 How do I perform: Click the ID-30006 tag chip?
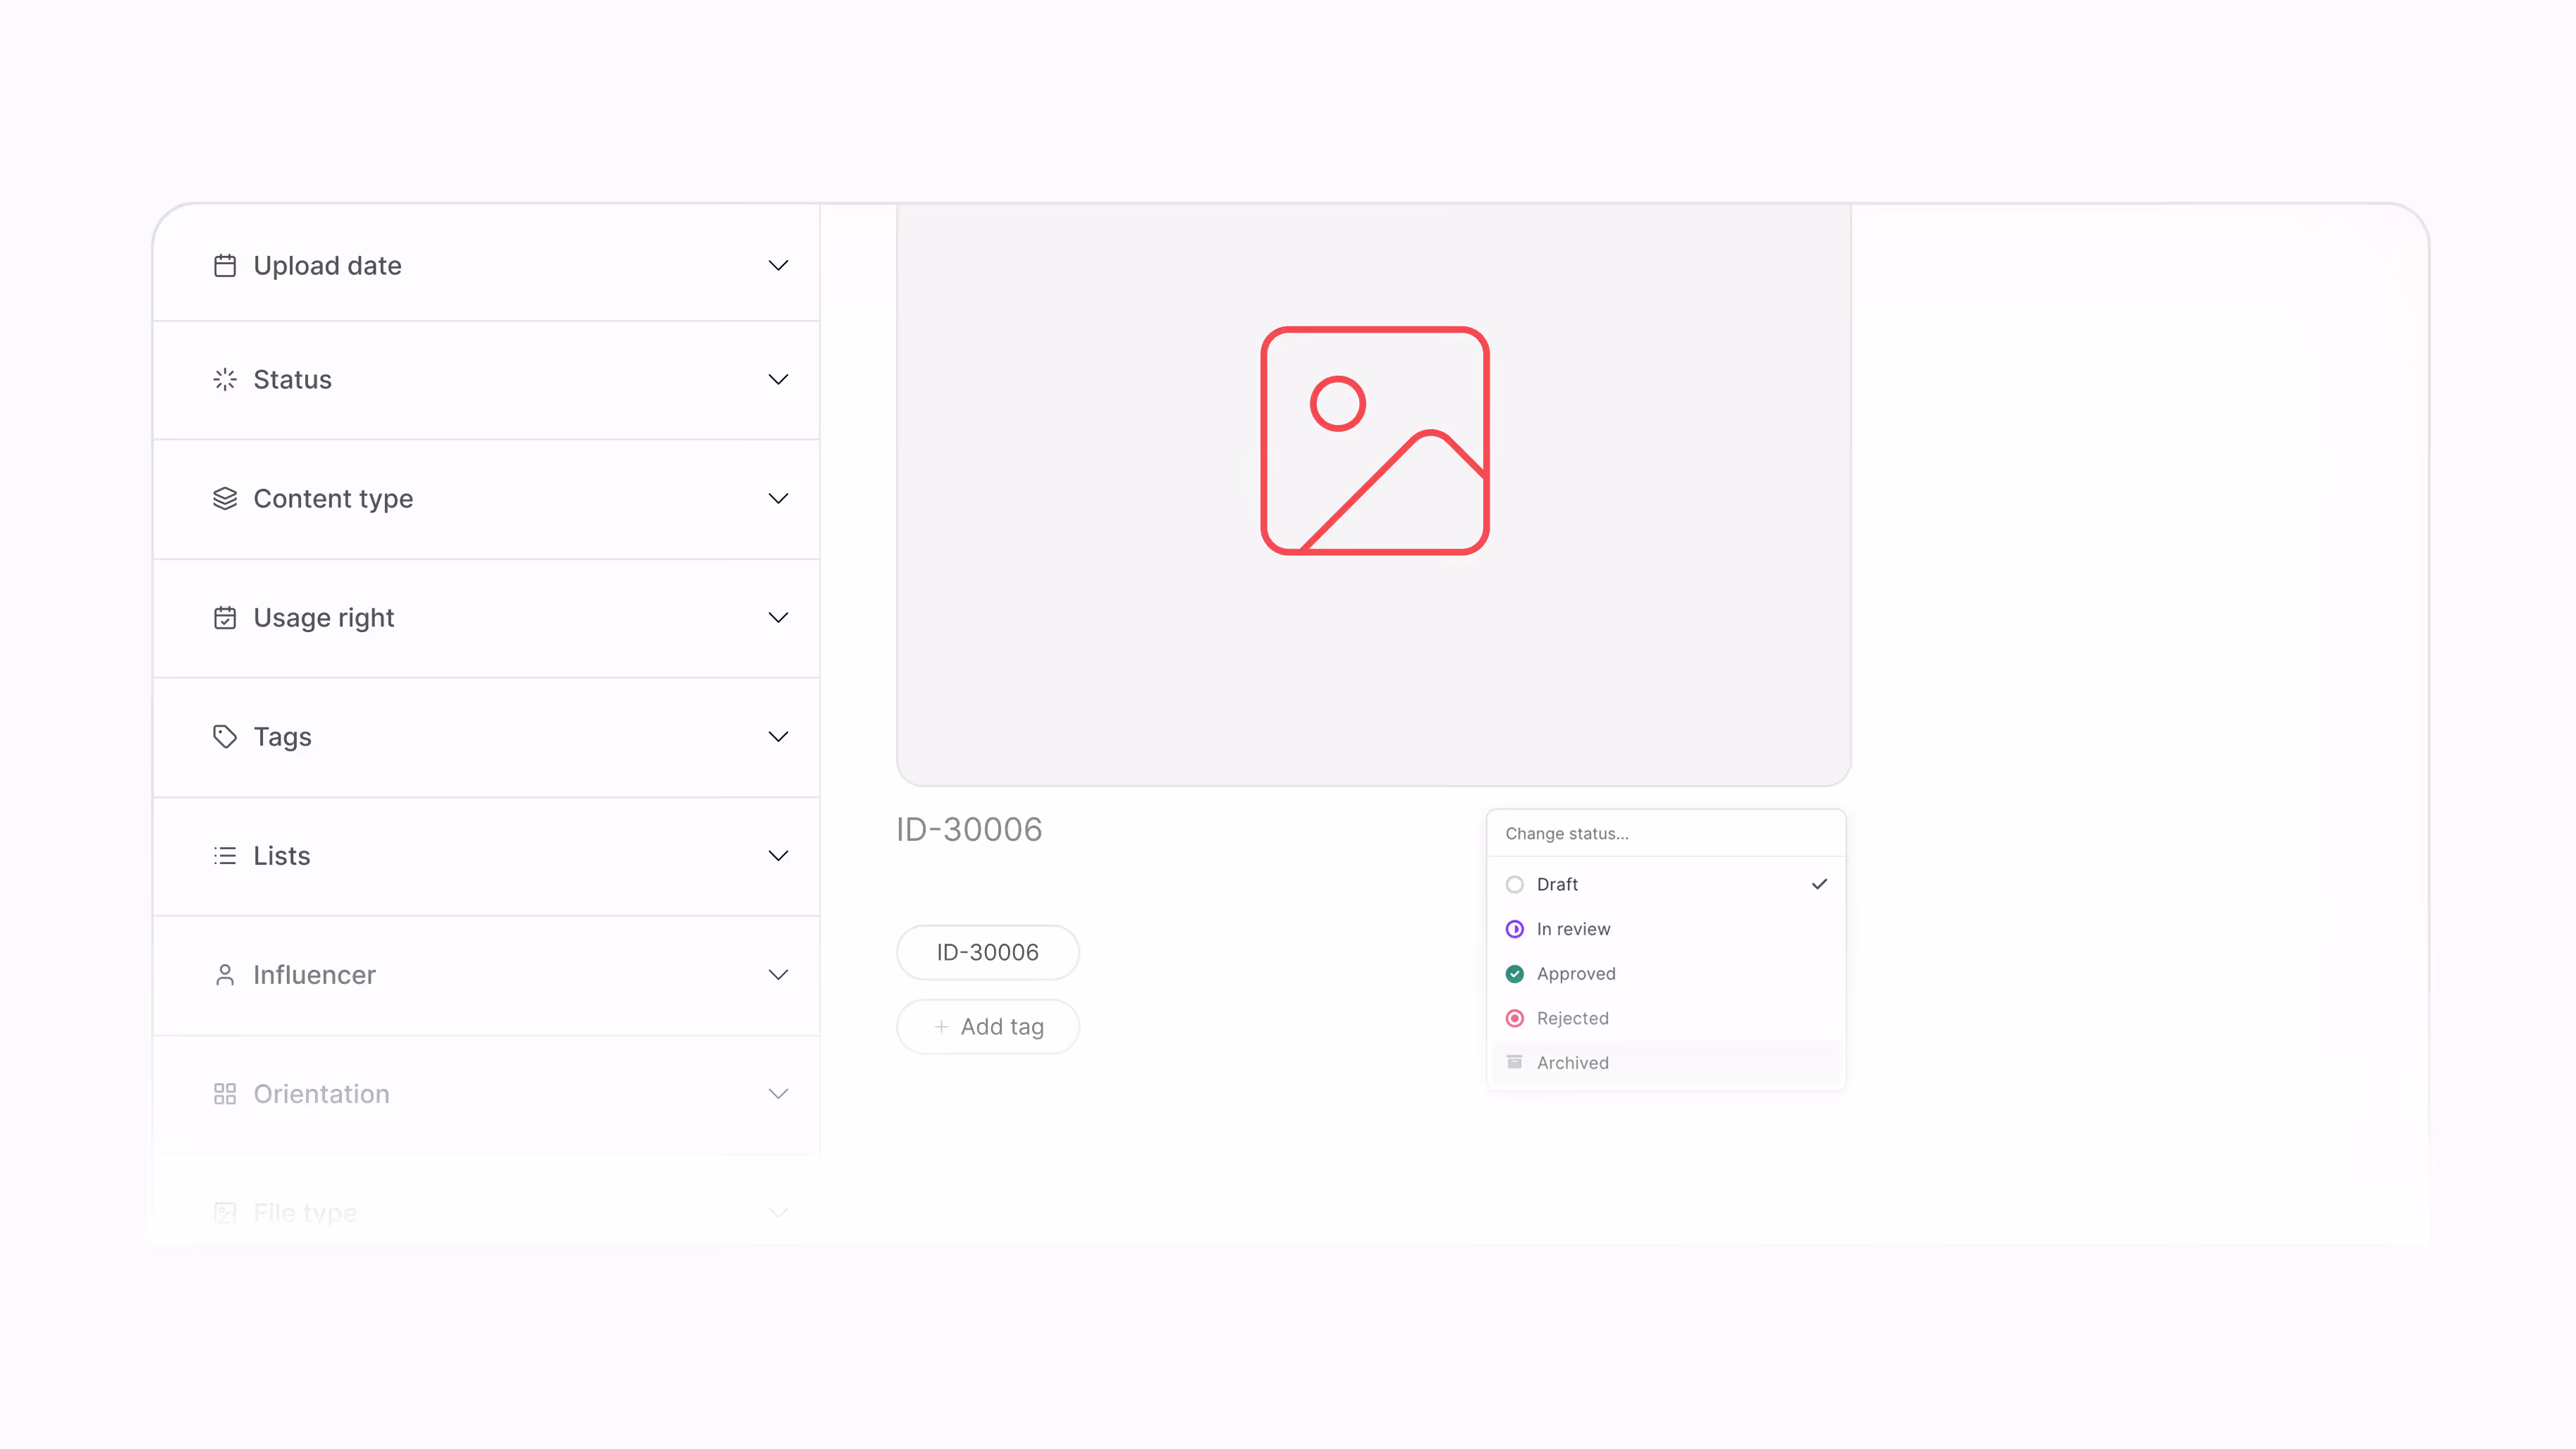[987, 951]
